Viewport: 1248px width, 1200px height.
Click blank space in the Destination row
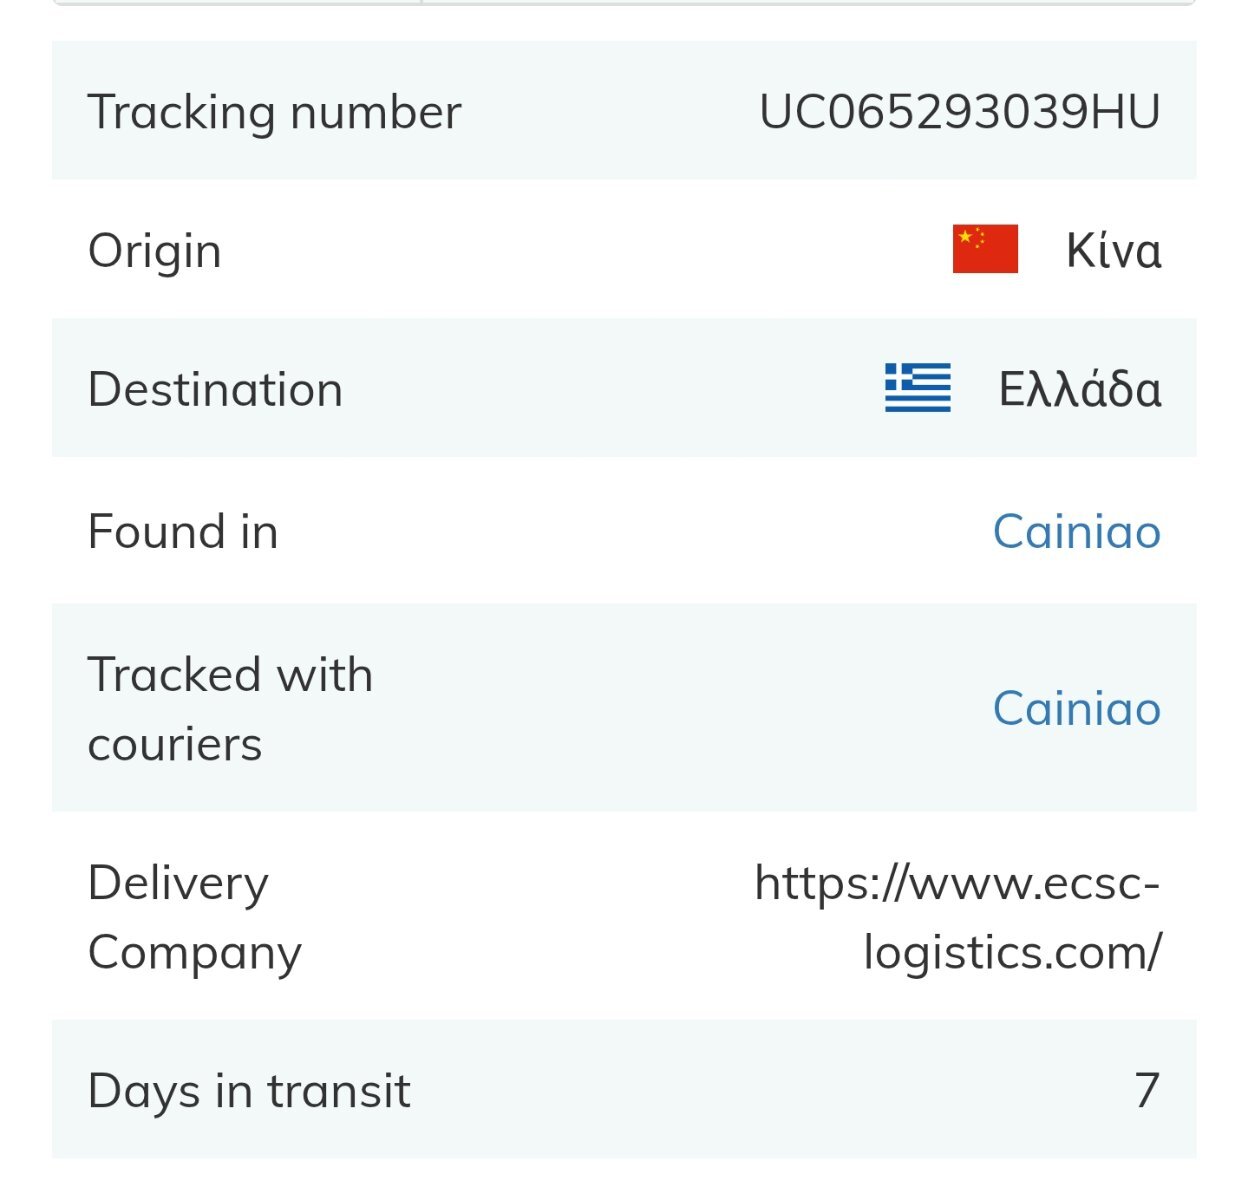[x=610, y=388]
